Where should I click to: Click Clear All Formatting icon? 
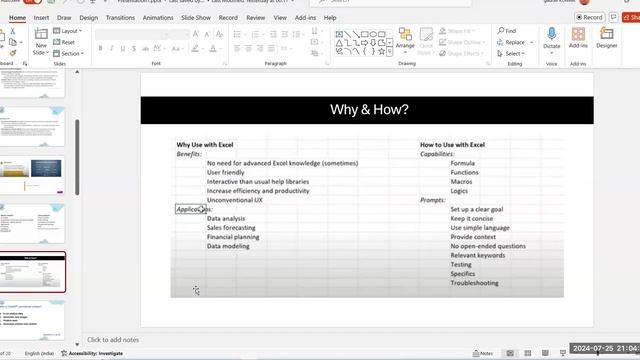[x=220, y=34]
